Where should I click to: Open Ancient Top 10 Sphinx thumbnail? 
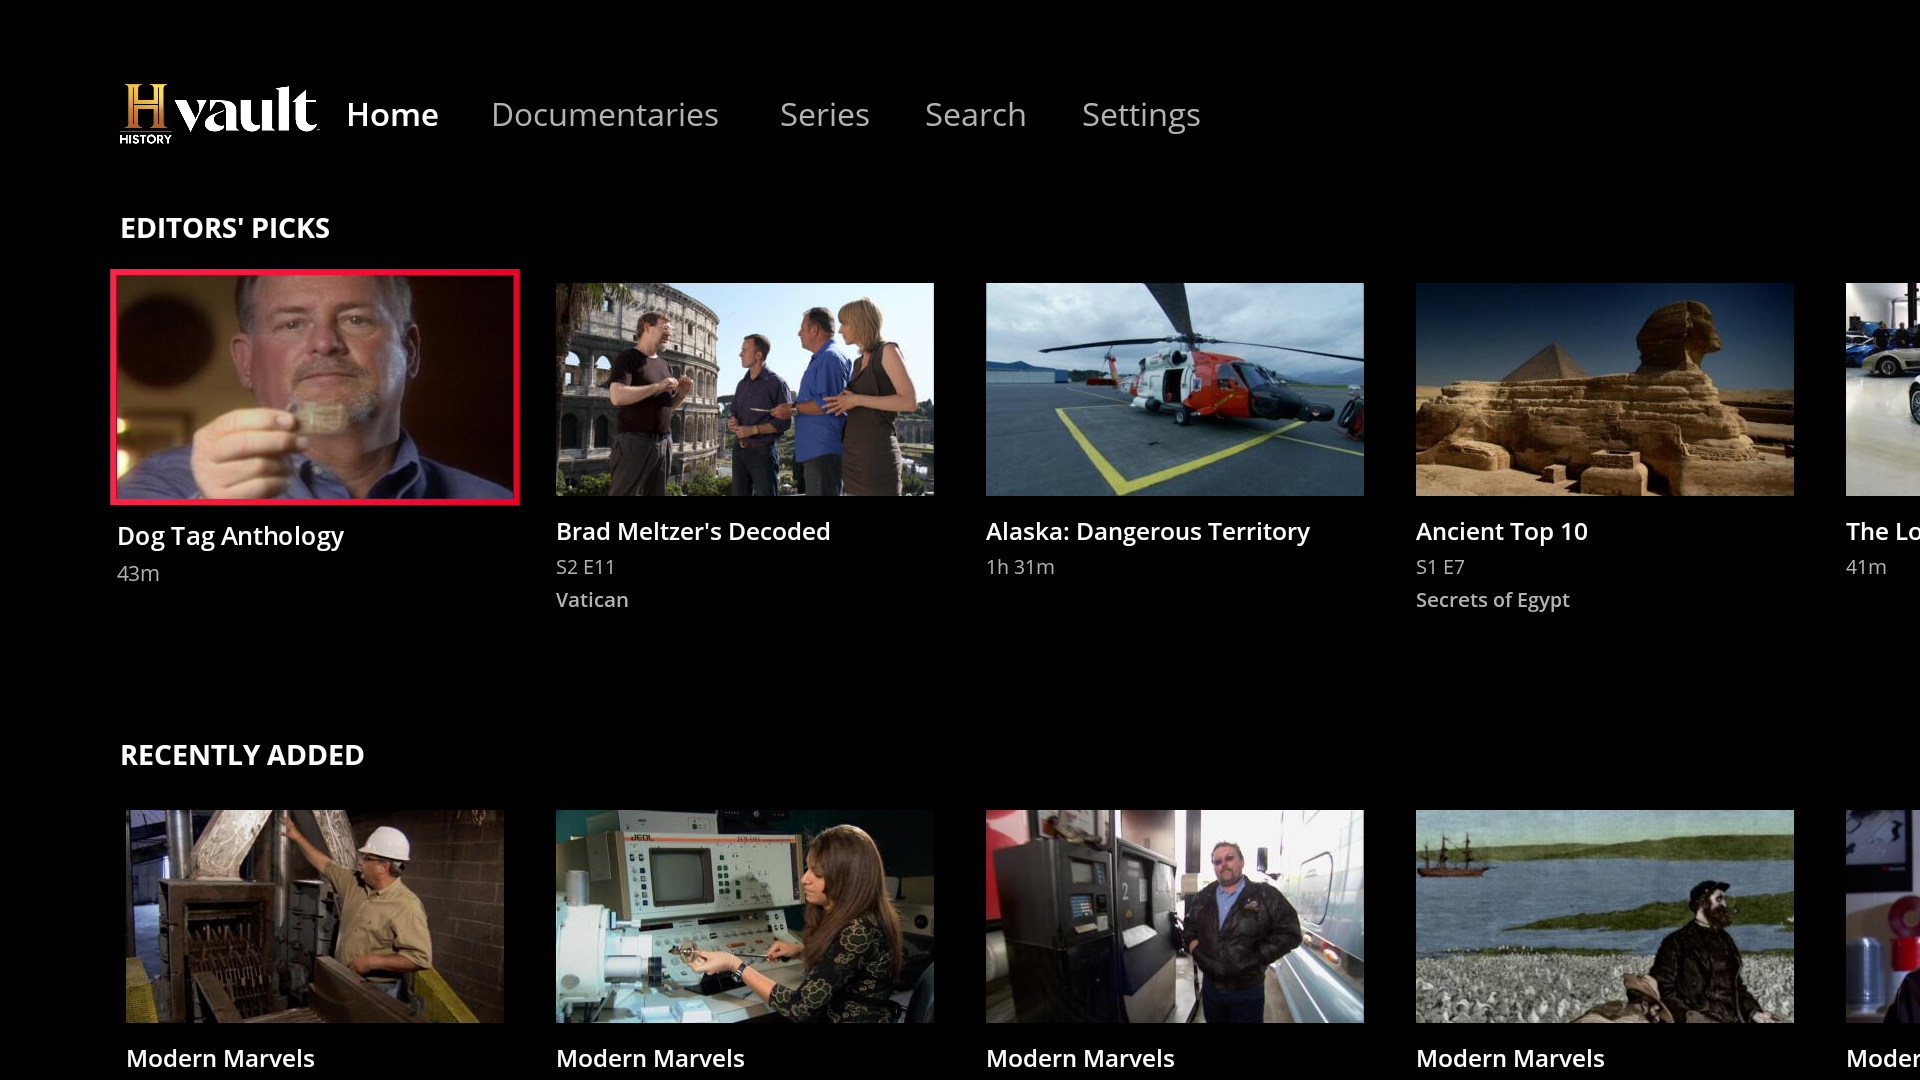click(x=1604, y=389)
